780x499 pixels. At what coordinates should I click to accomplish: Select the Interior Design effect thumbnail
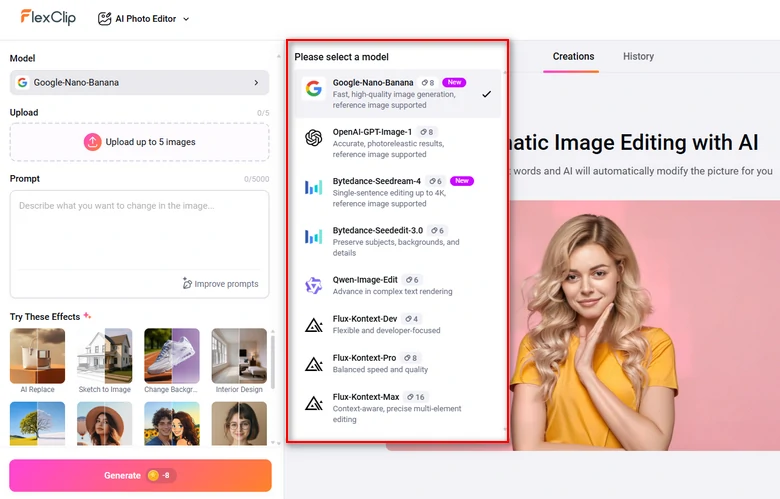coord(239,356)
